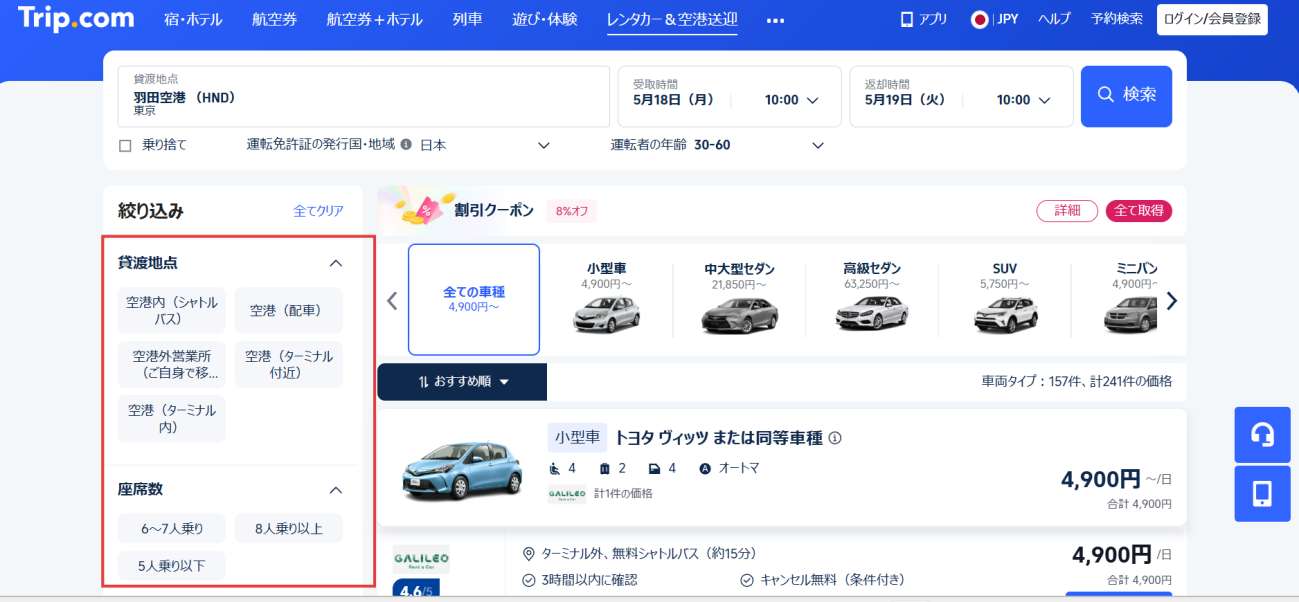1299x602 pixels.
Task: Toggle seat filter 5人乗り以下
Action: 172,566
